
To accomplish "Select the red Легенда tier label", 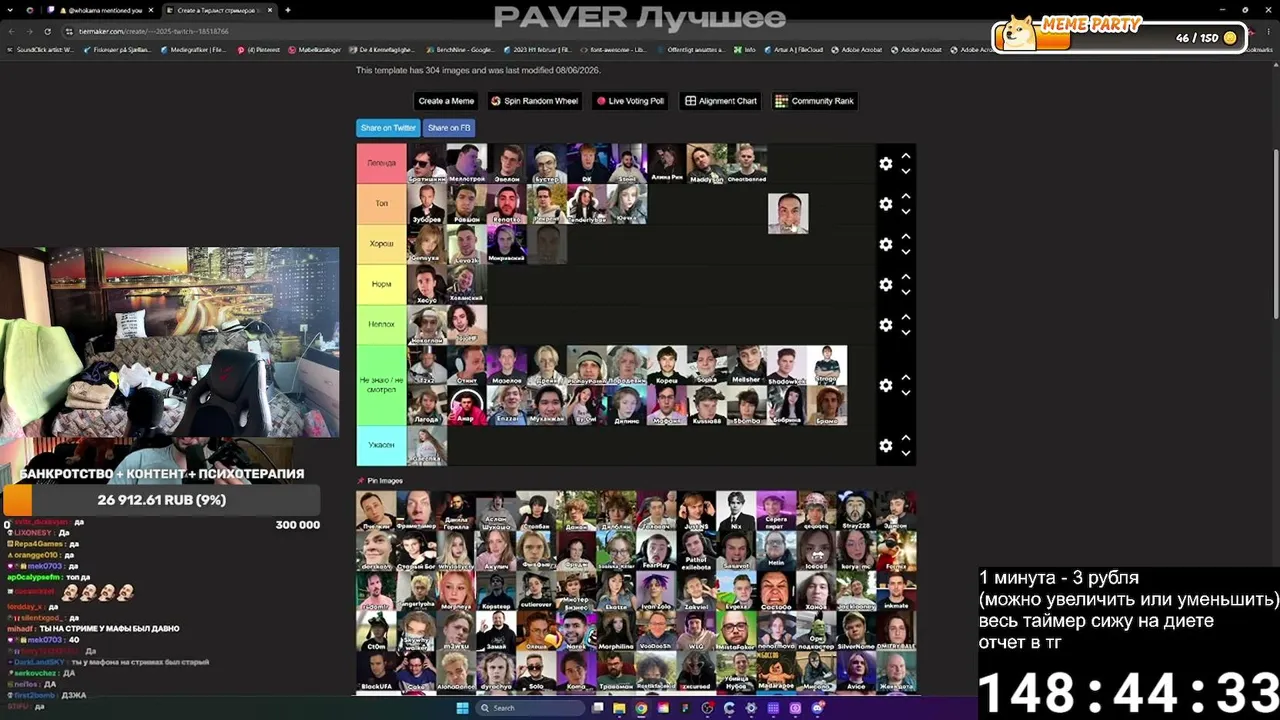I will (382, 163).
